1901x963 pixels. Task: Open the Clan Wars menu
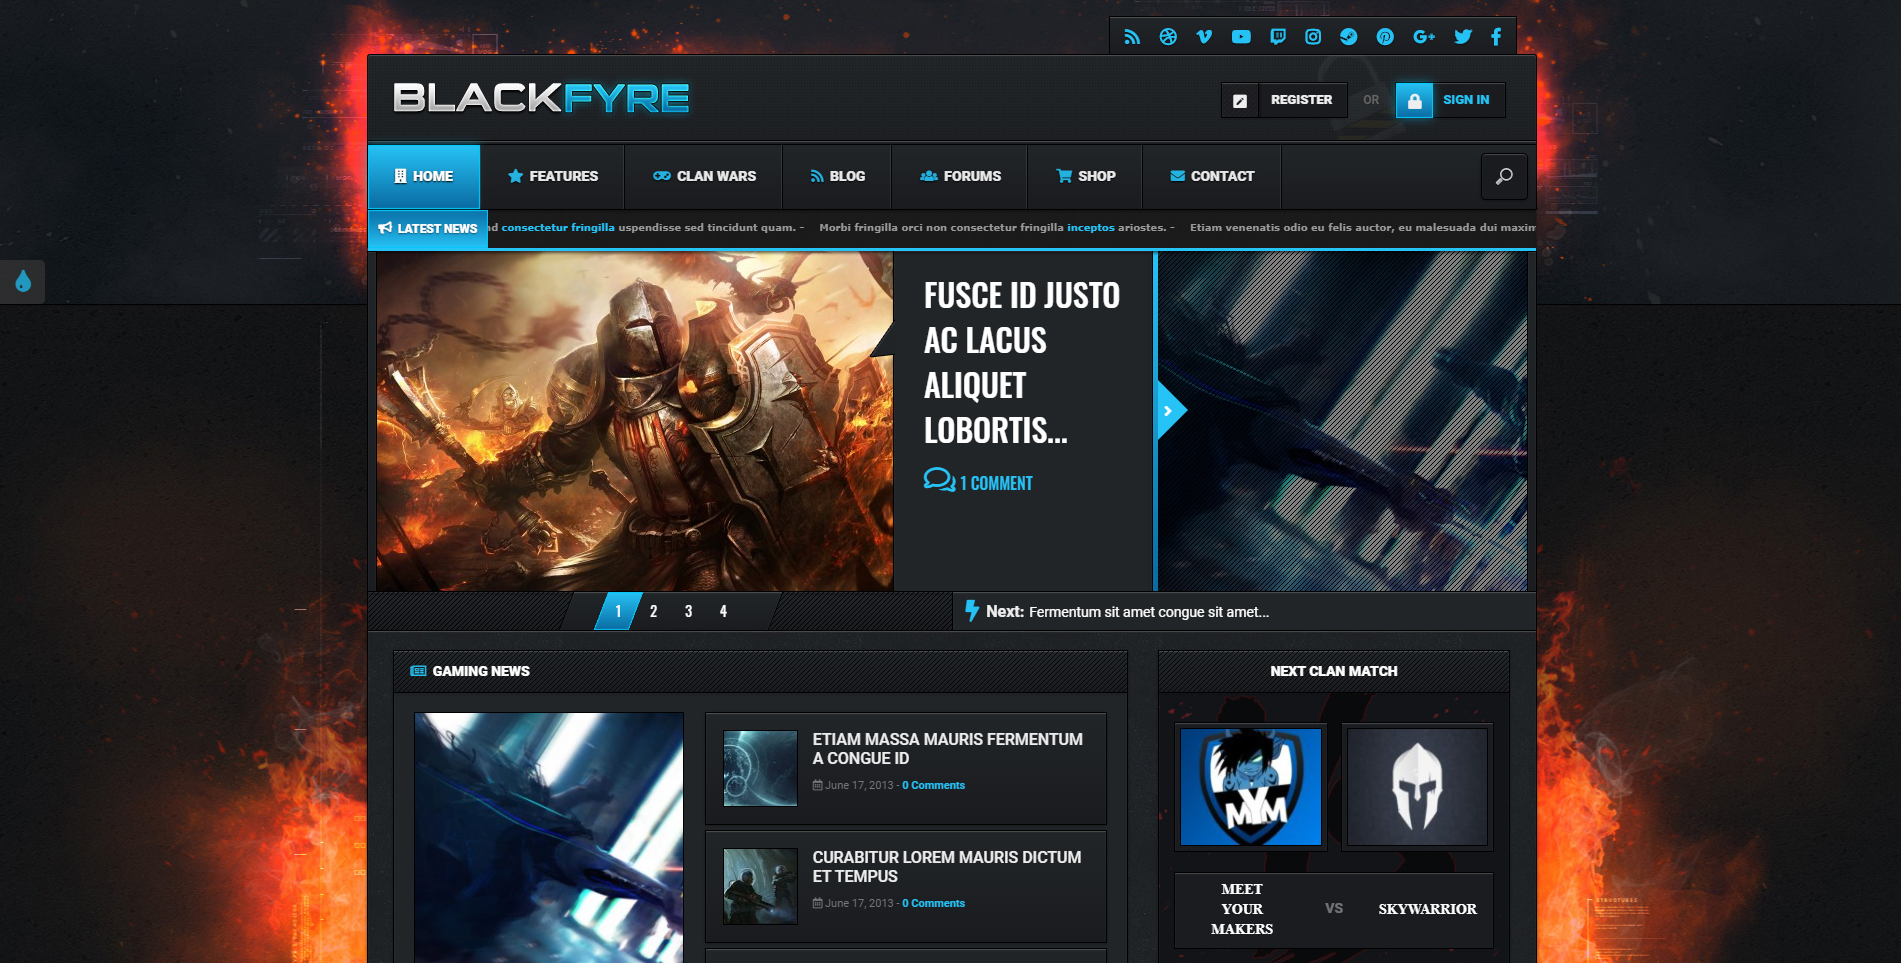click(704, 176)
